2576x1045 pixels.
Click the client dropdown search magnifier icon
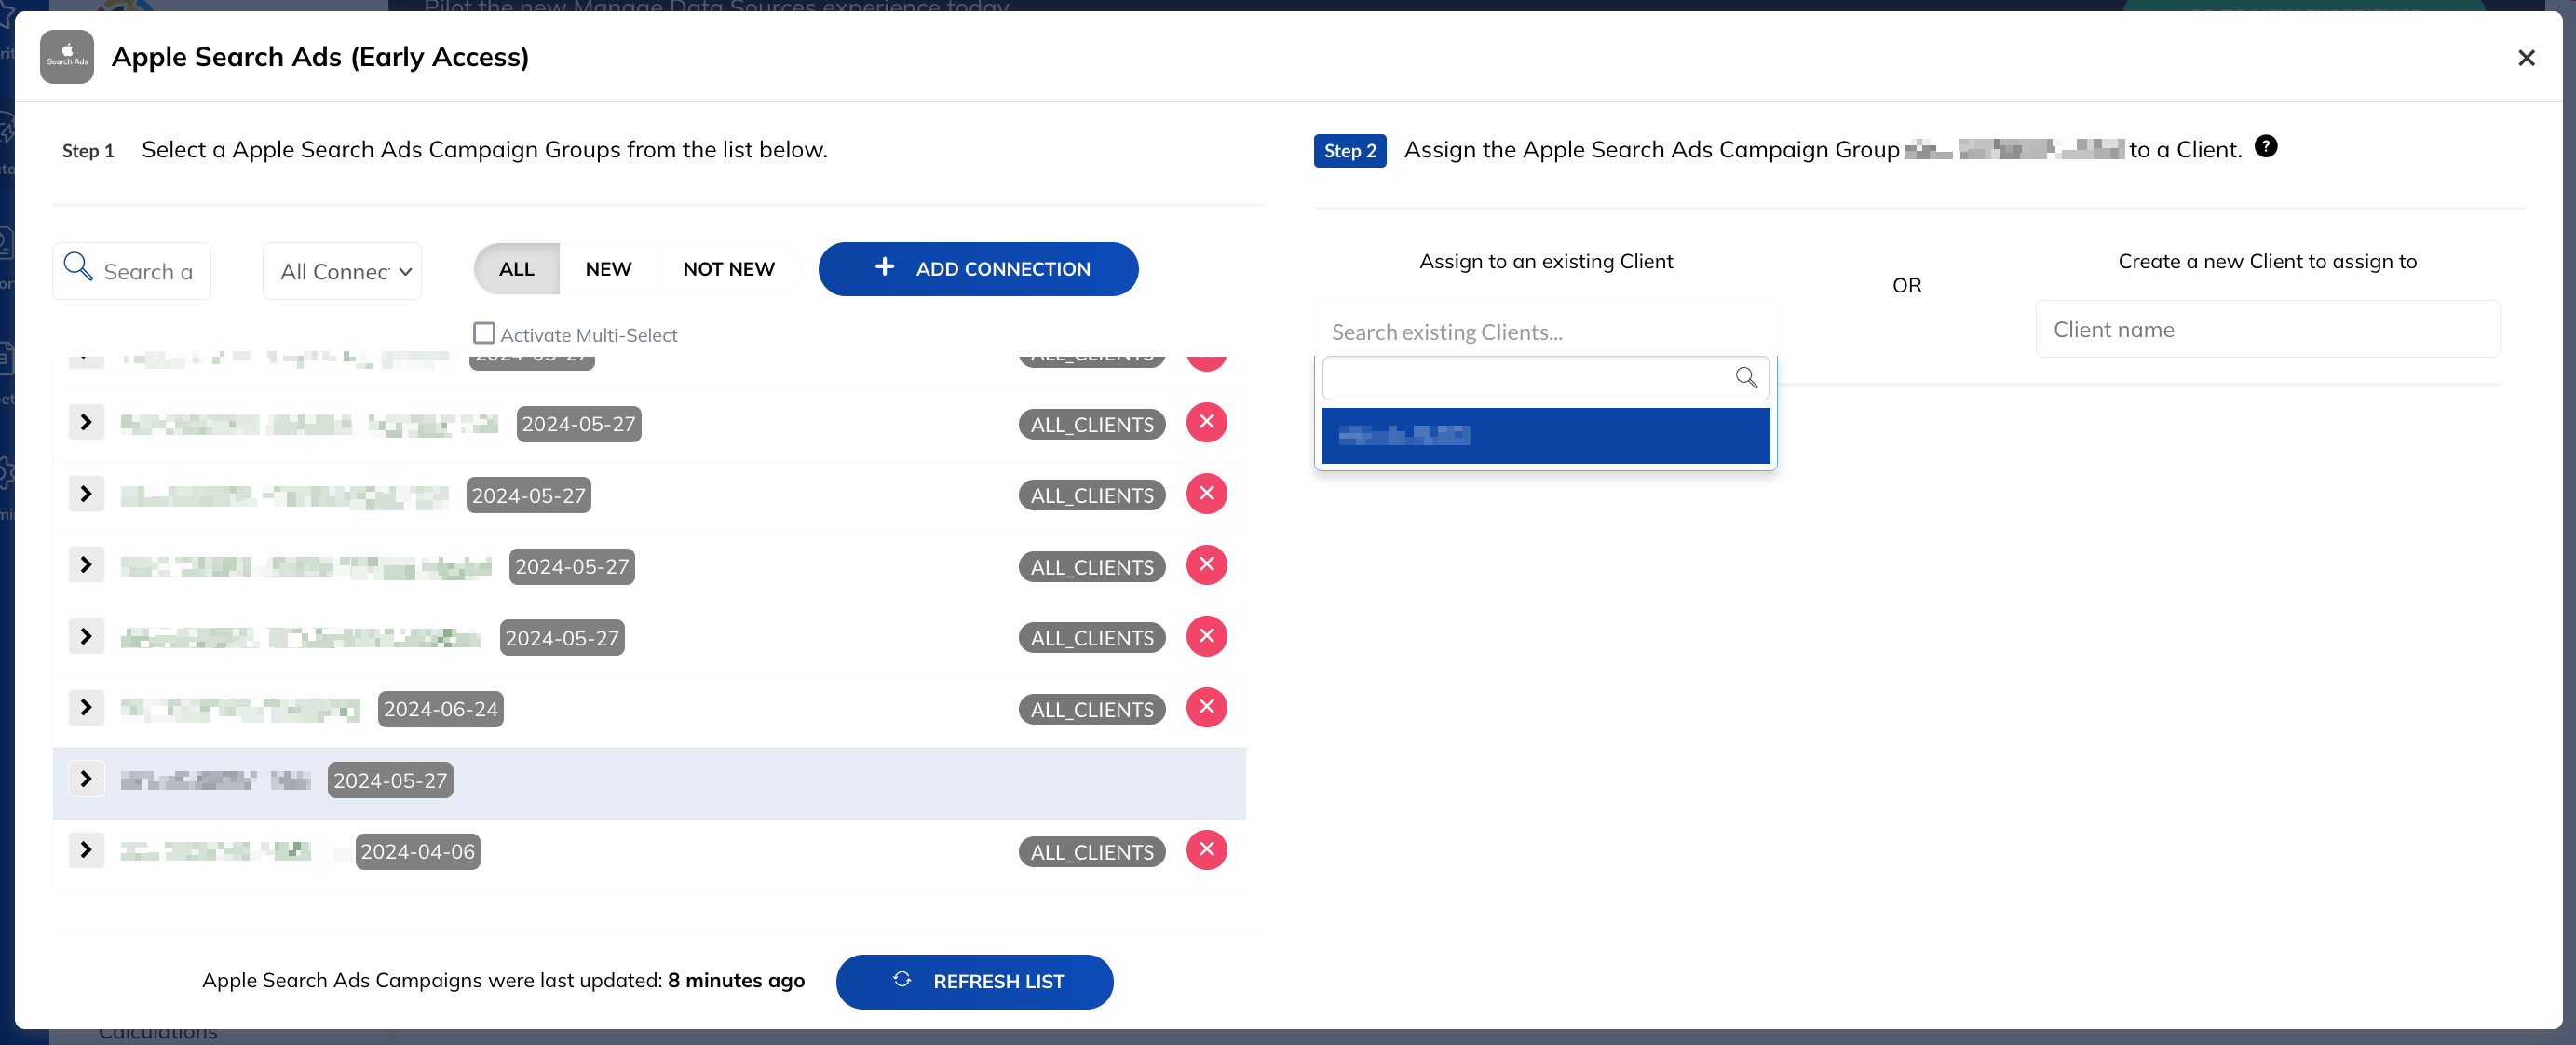click(1746, 378)
